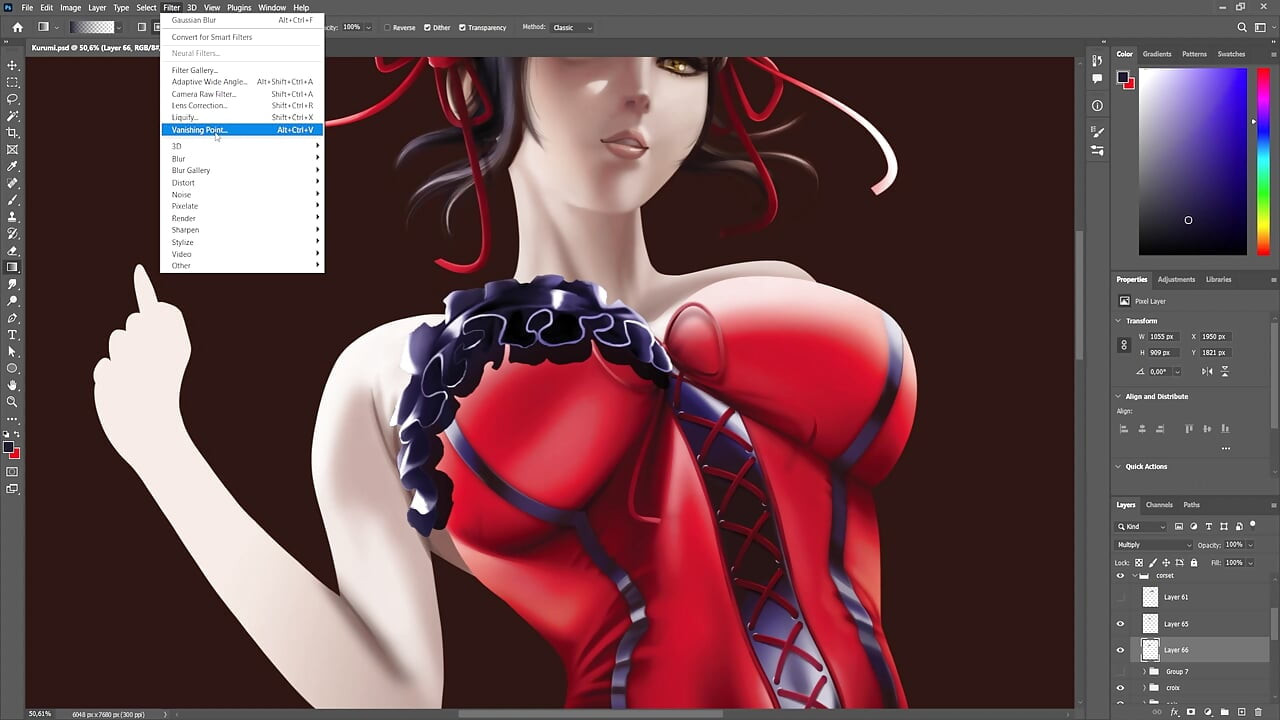Select the Gradient tool

point(13,267)
